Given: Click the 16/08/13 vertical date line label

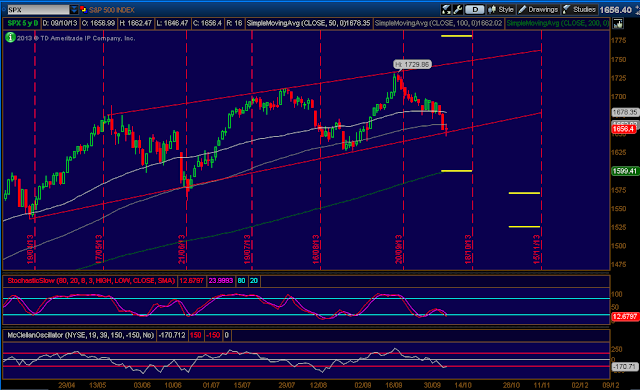Looking at the screenshot, I should click(316, 249).
